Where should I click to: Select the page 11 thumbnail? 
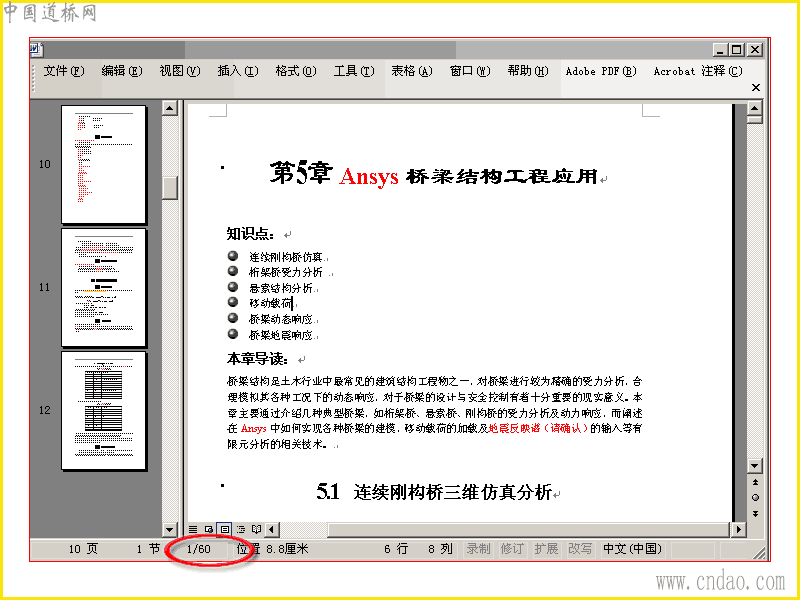pos(104,287)
